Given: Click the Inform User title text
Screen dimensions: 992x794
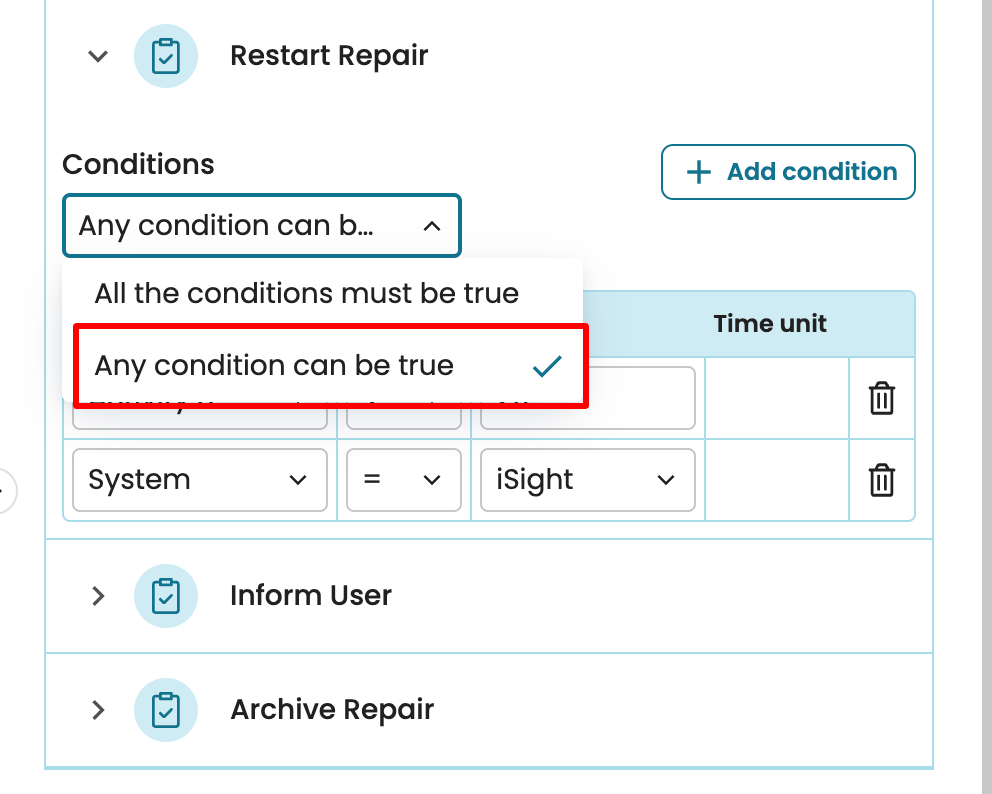Looking at the screenshot, I should click(311, 596).
